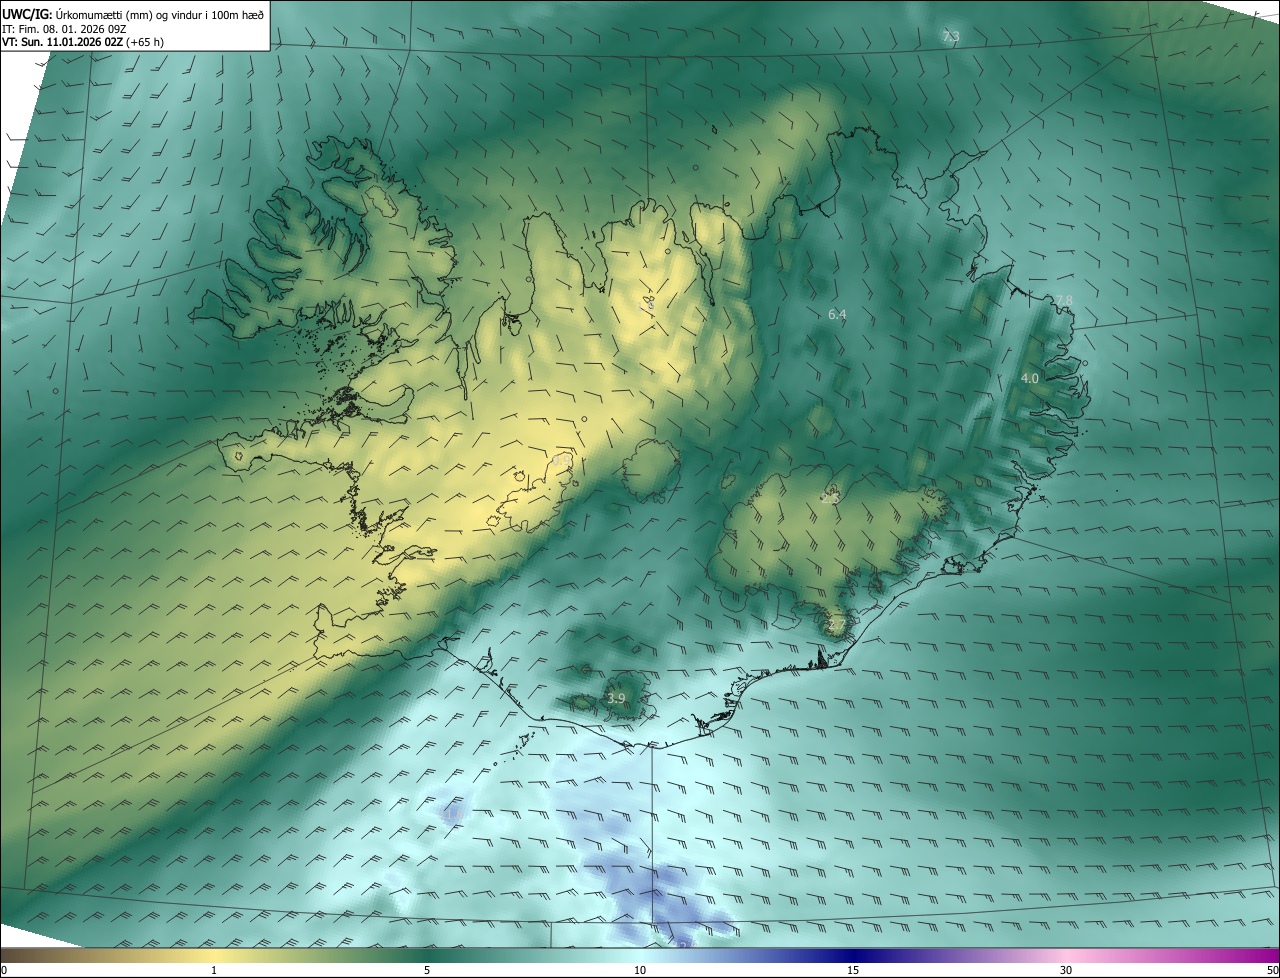Click the 10 tick on color scale

point(640,971)
